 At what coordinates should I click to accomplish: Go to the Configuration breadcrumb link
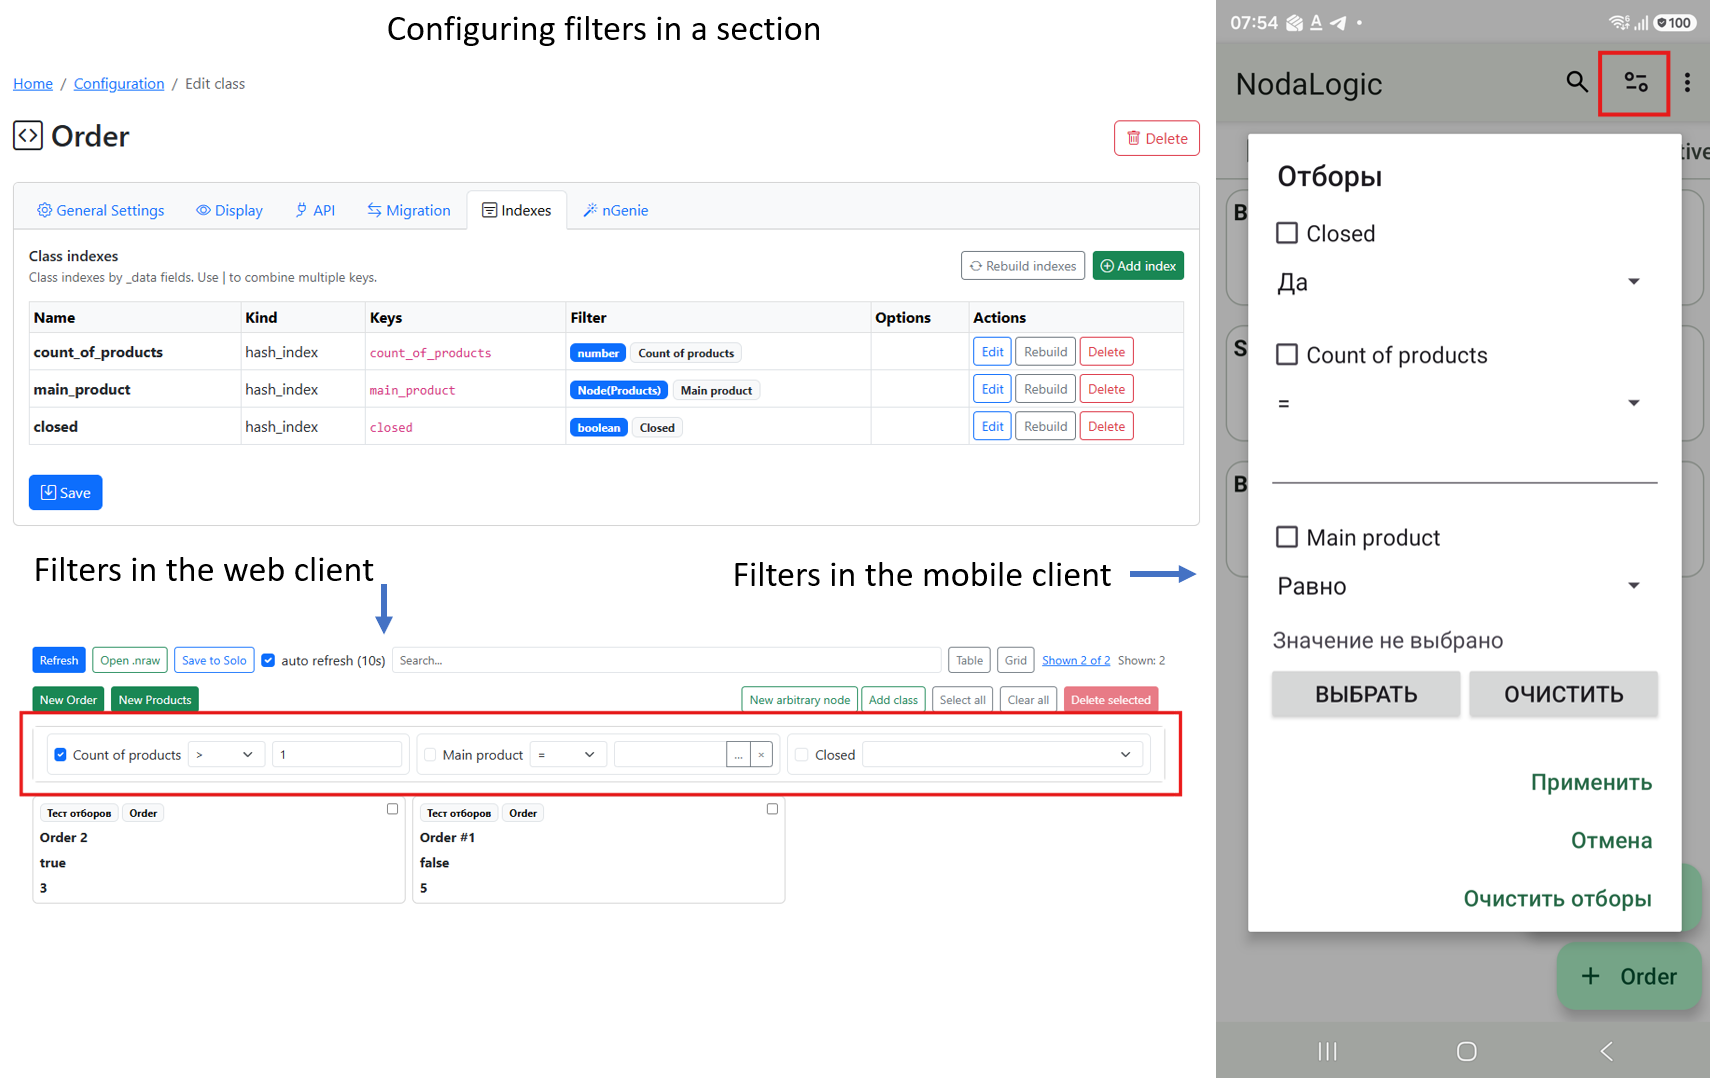119,83
